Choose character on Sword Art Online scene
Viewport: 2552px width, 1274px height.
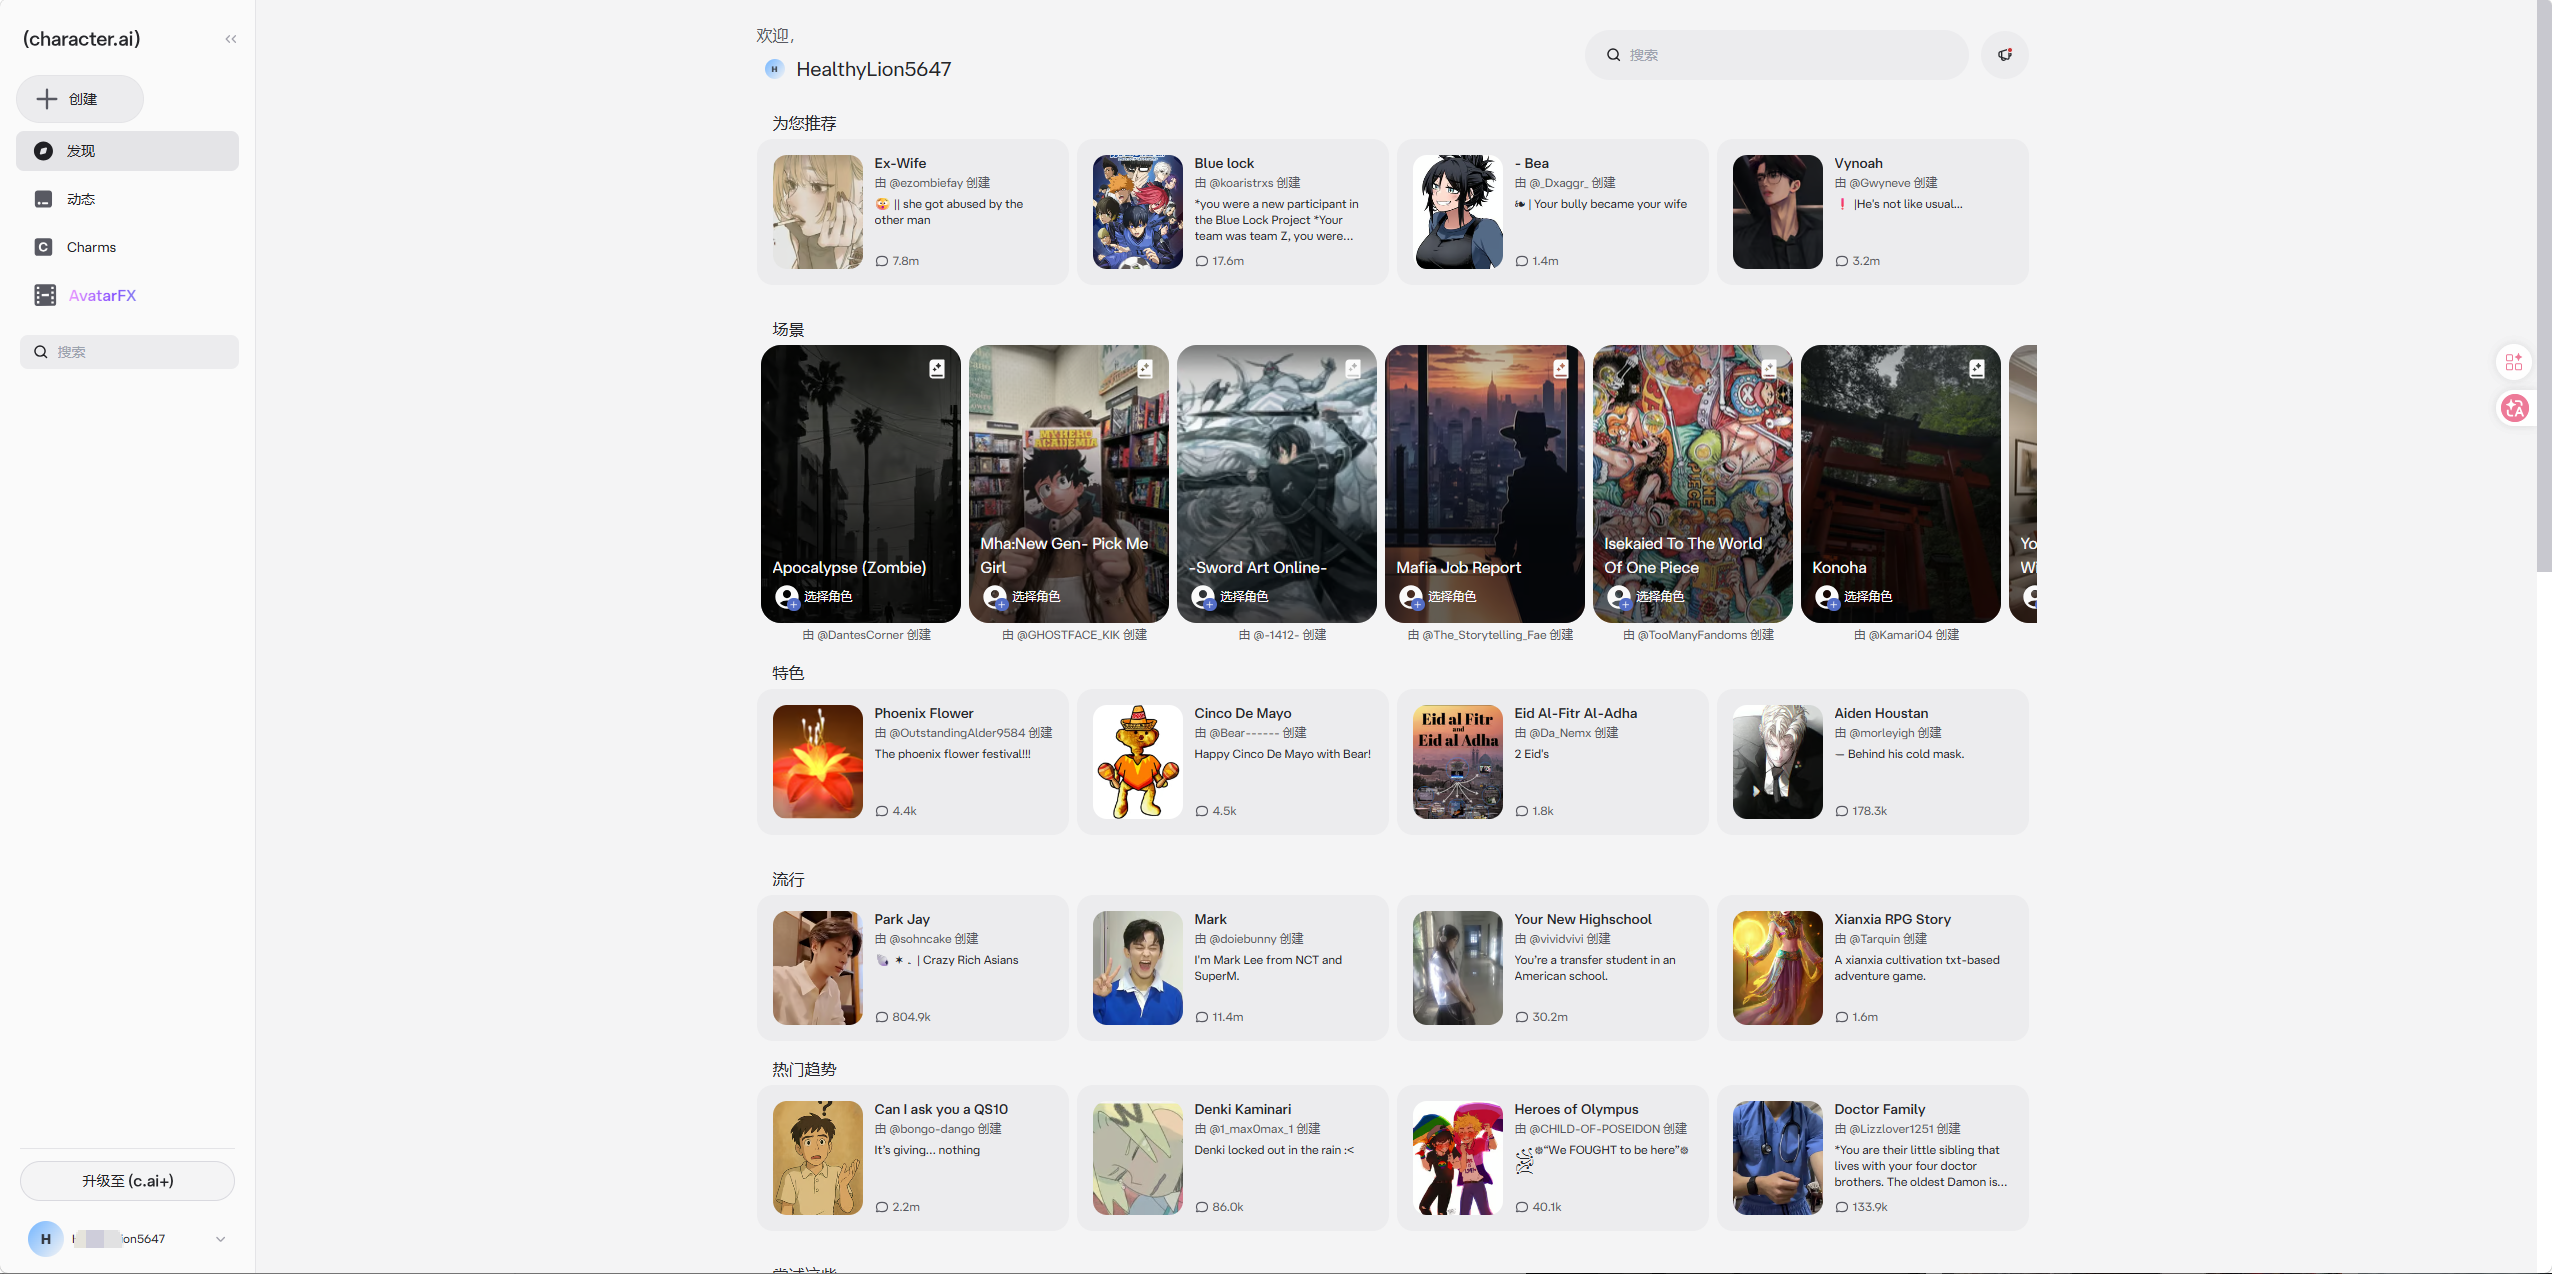pyautogui.click(x=1230, y=597)
